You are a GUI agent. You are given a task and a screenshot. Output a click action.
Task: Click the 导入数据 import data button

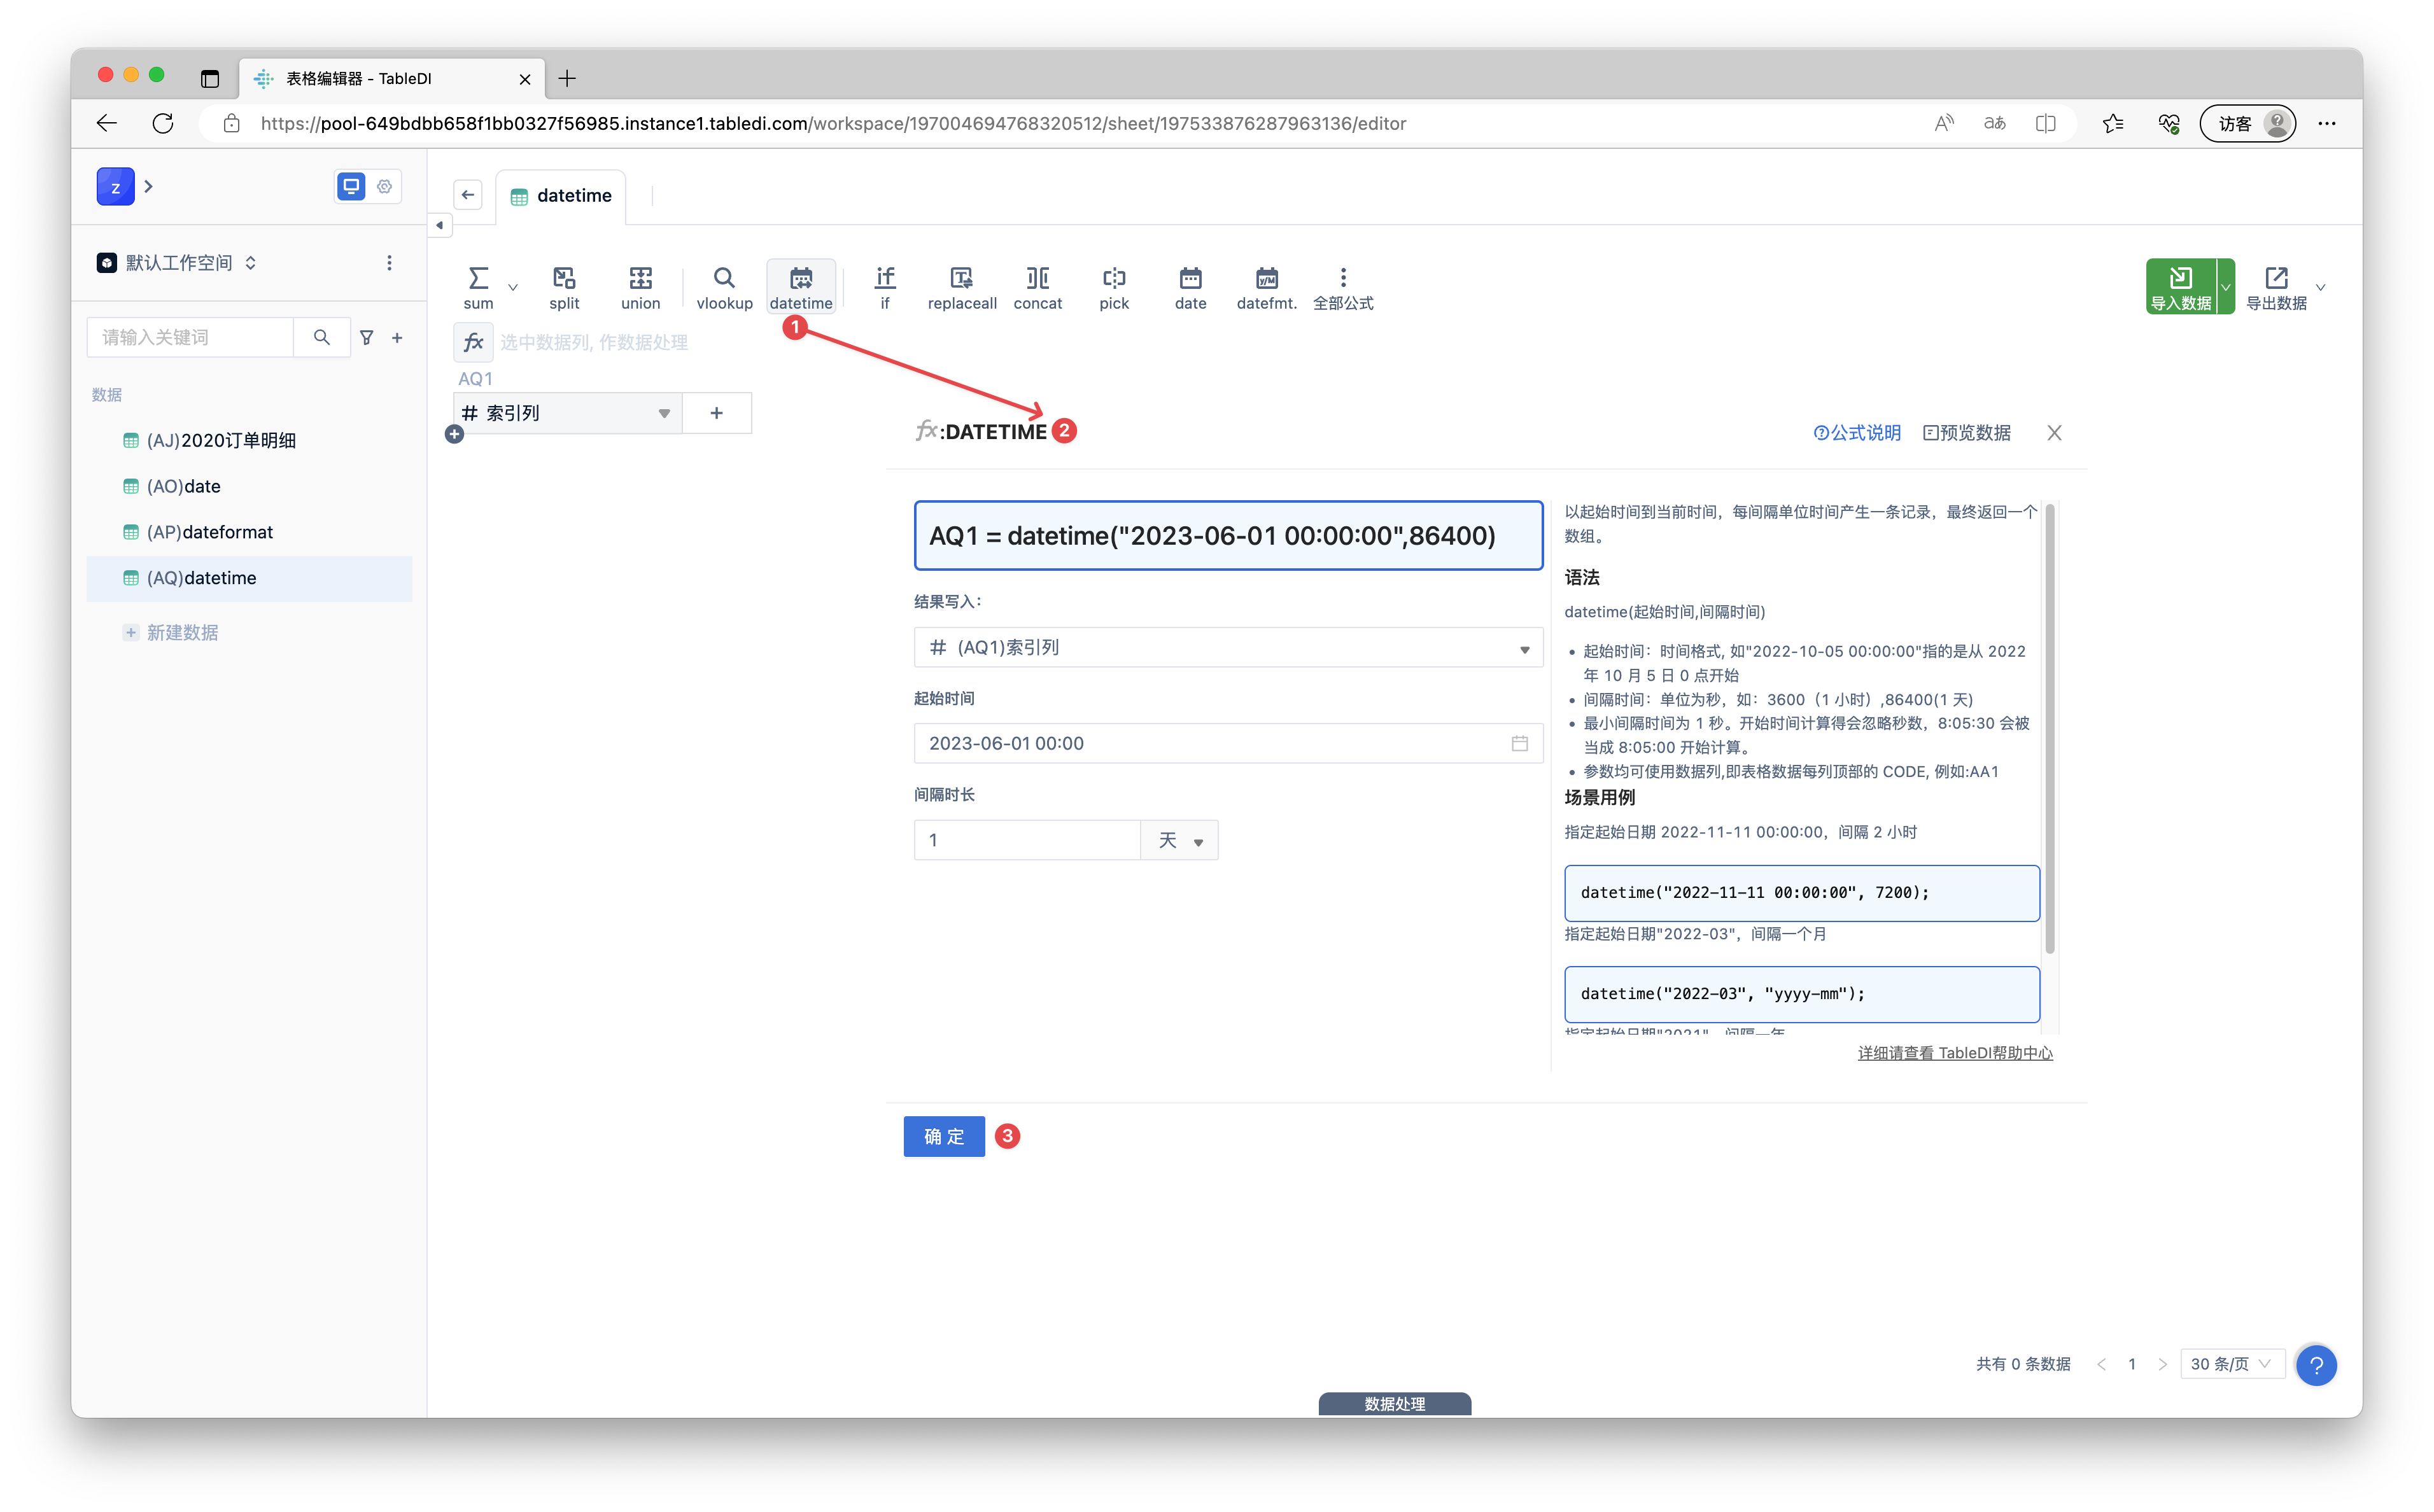tap(2181, 287)
